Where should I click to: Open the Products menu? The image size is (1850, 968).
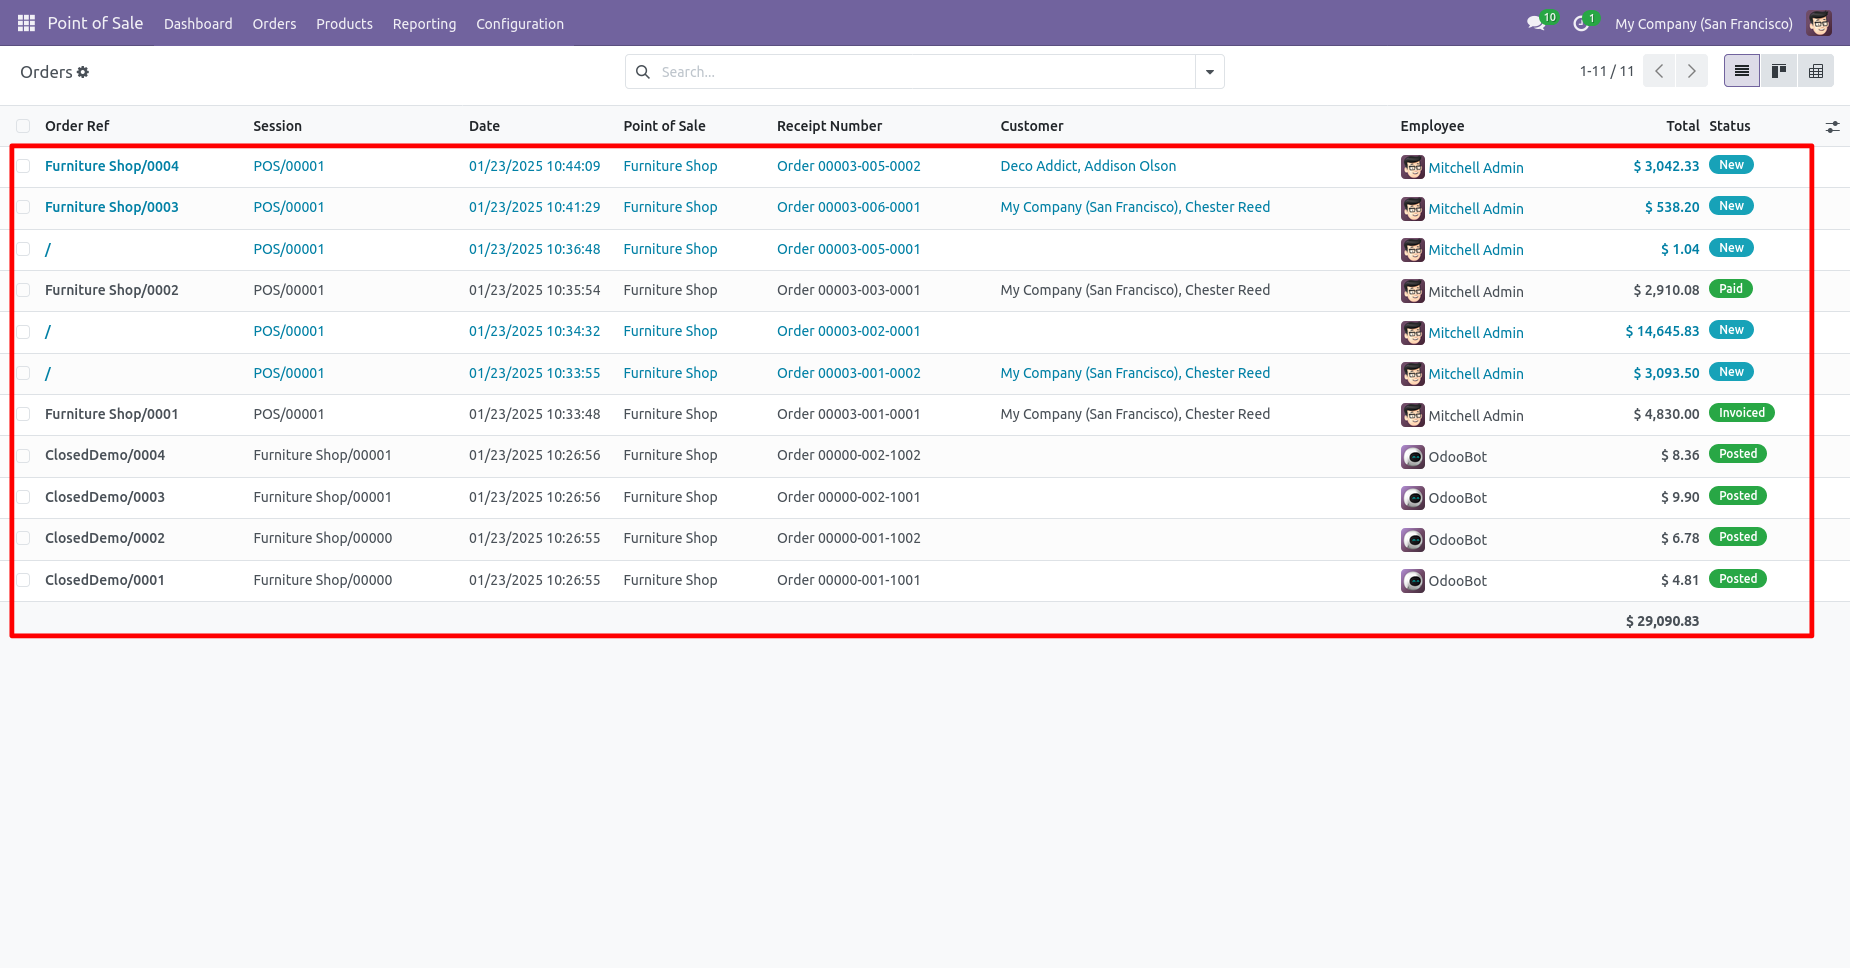[344, 24]
